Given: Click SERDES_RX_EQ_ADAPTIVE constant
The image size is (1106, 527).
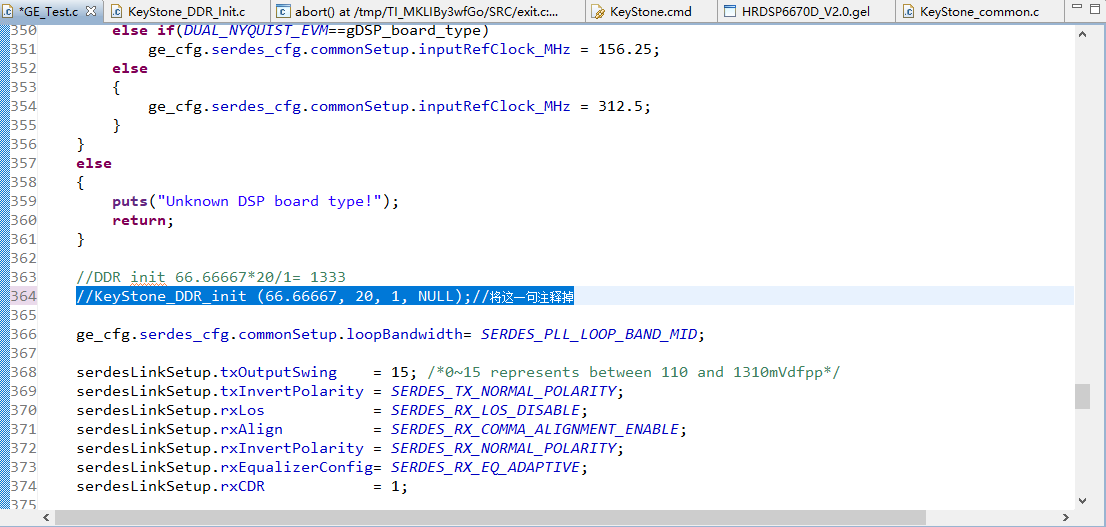Looking at the screenshot, I should (487, 467).
